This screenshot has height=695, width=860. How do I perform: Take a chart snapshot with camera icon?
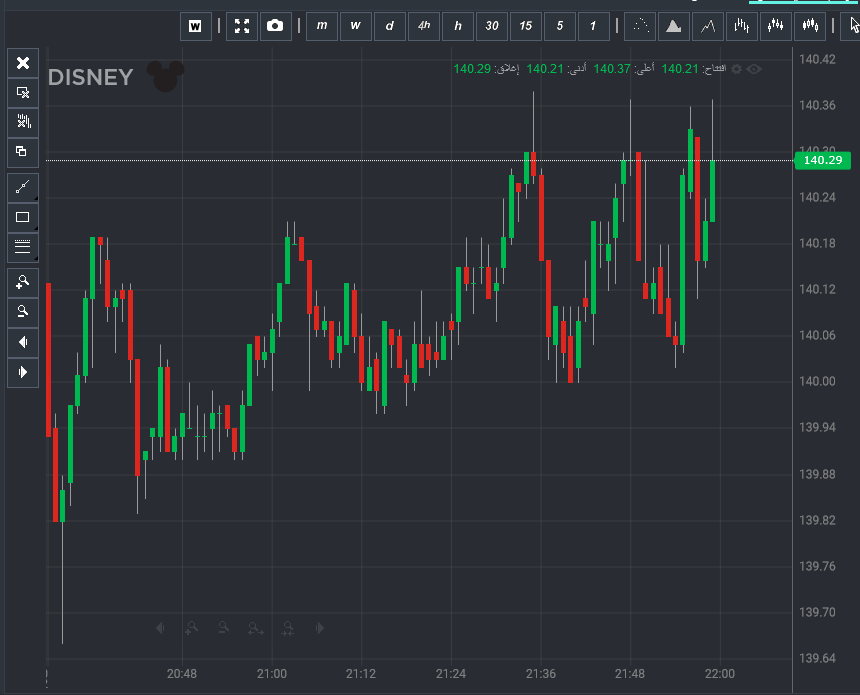[x=275, y=26]
